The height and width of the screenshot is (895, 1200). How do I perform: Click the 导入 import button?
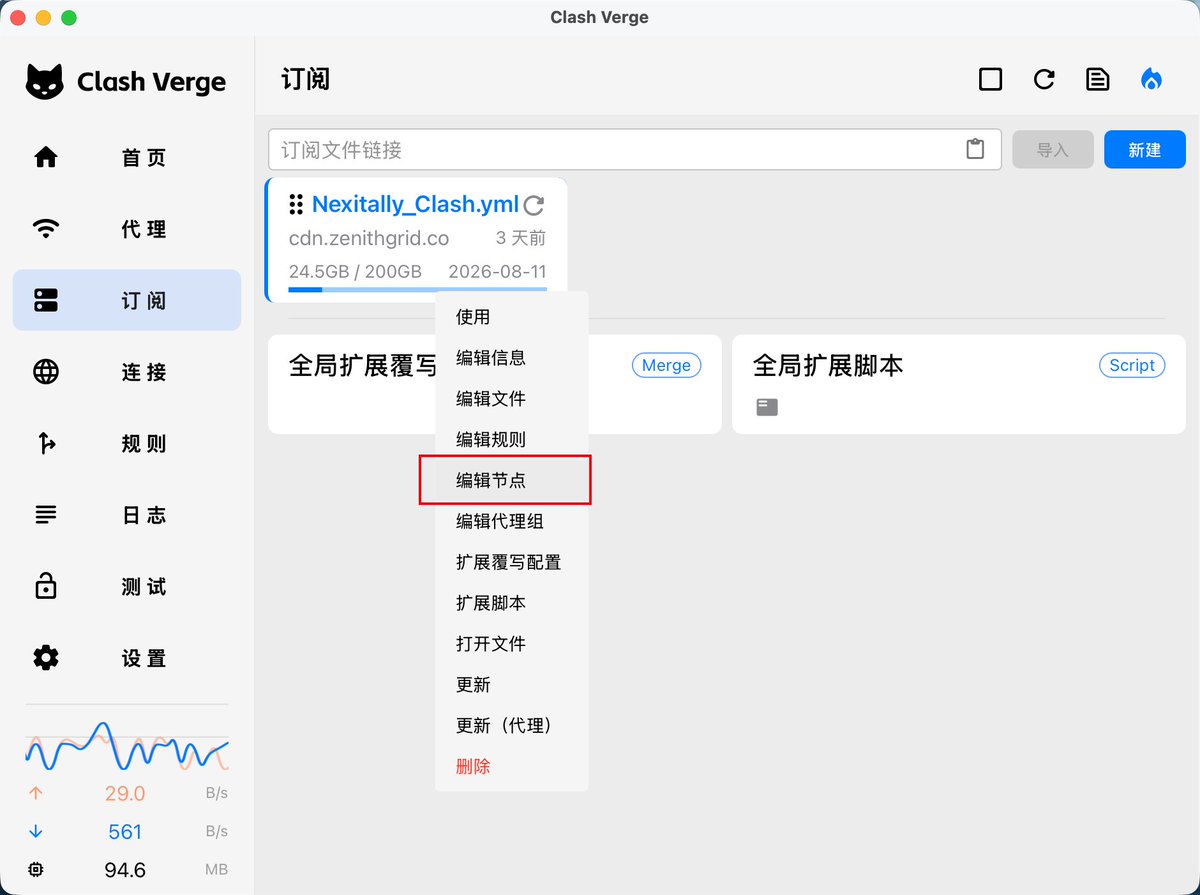1053,149
